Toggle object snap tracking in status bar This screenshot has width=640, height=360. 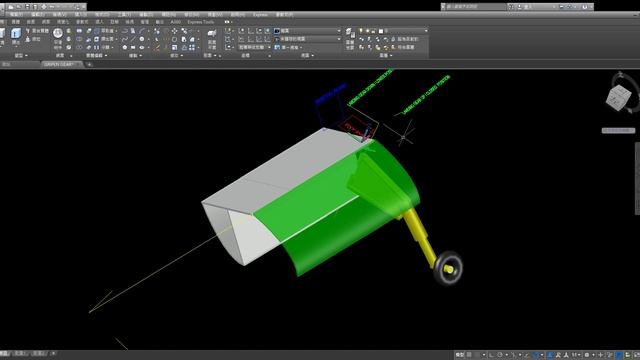click(527, 355)
